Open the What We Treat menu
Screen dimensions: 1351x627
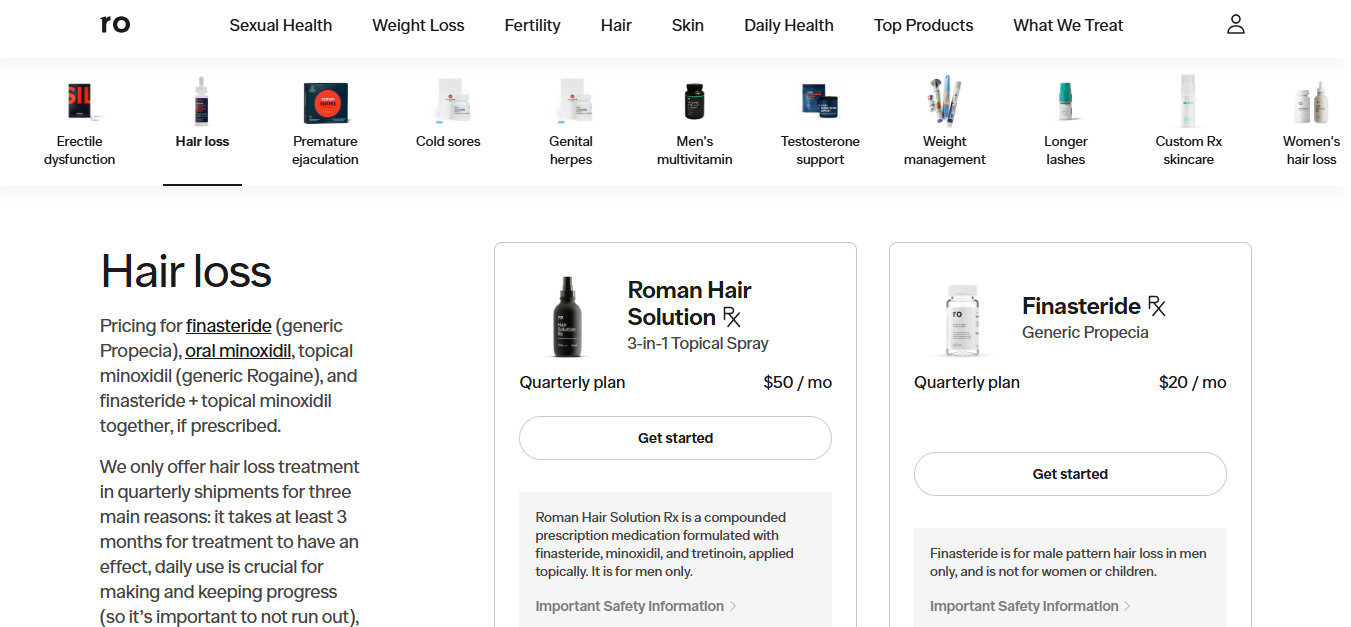point(1068,25)
